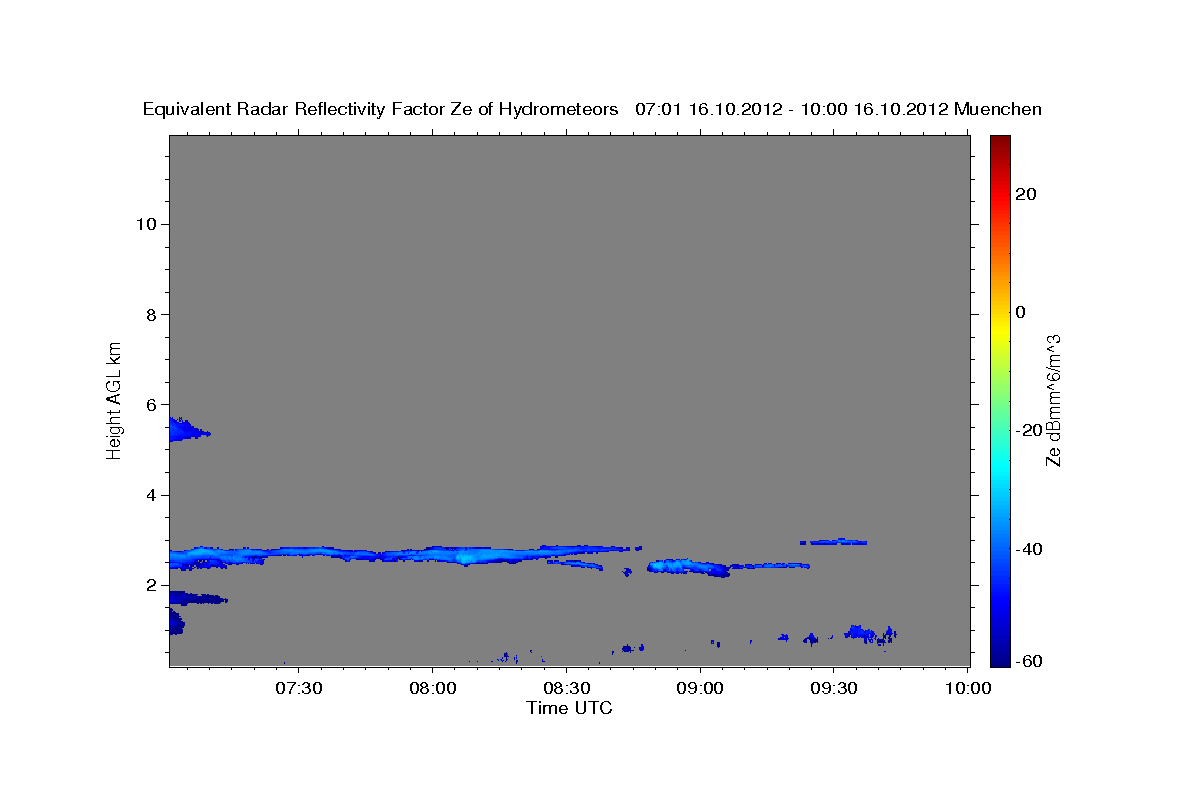Click the 09:00 time tick label

(700, 688)
